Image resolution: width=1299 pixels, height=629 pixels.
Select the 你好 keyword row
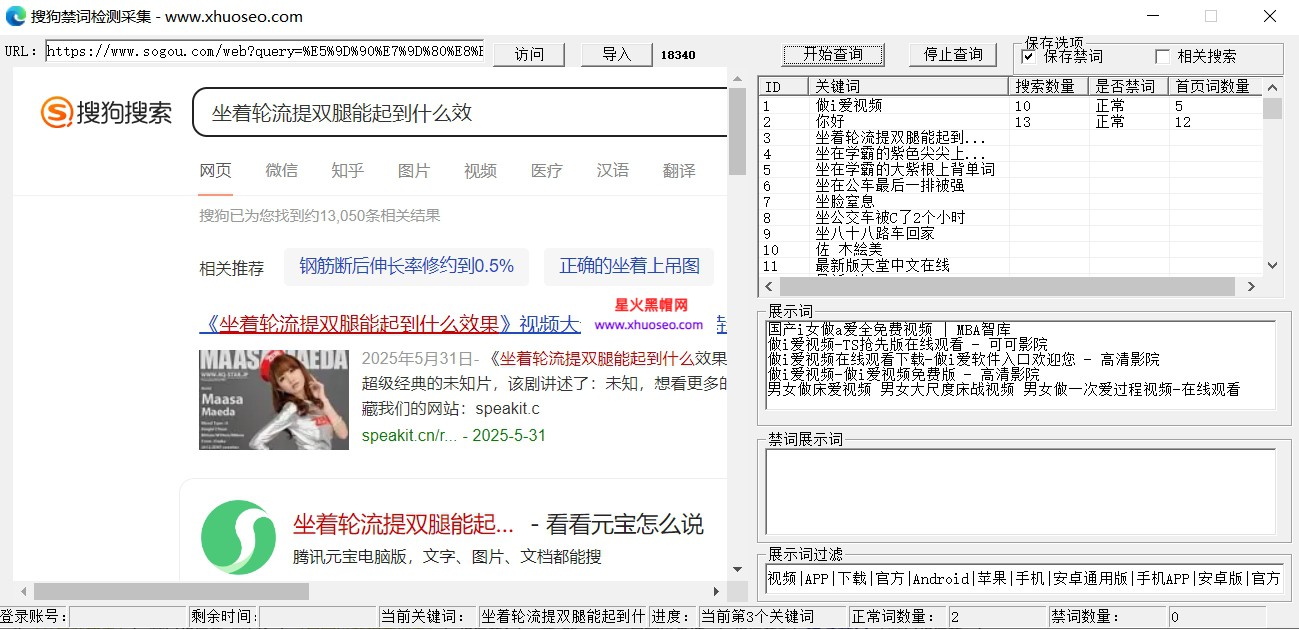1010,121
